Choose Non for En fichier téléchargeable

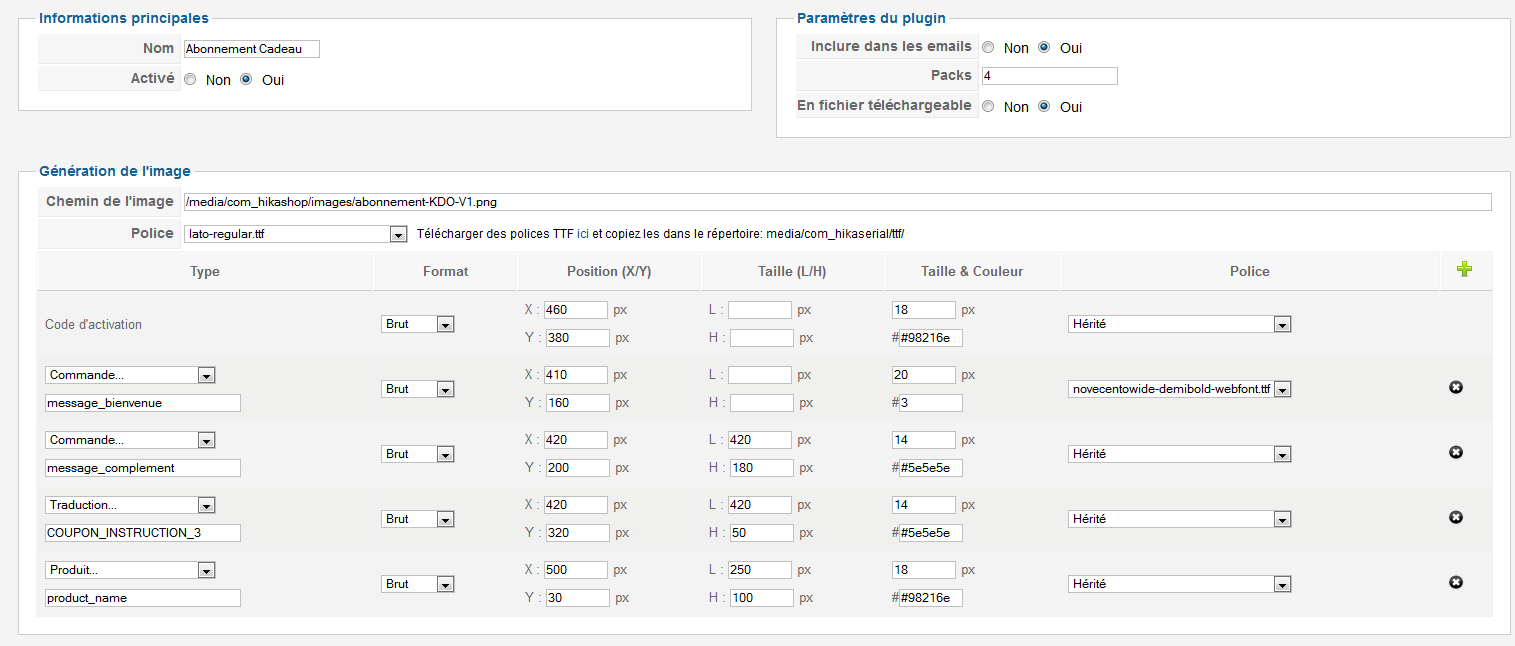point(988,106)
